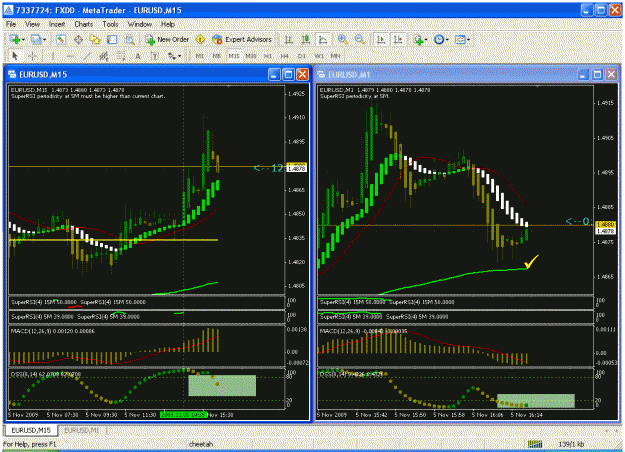Viewport: 625px width, 452px height.
Task: Switch to W1 weekly timeframe
Action: [319, 56]
